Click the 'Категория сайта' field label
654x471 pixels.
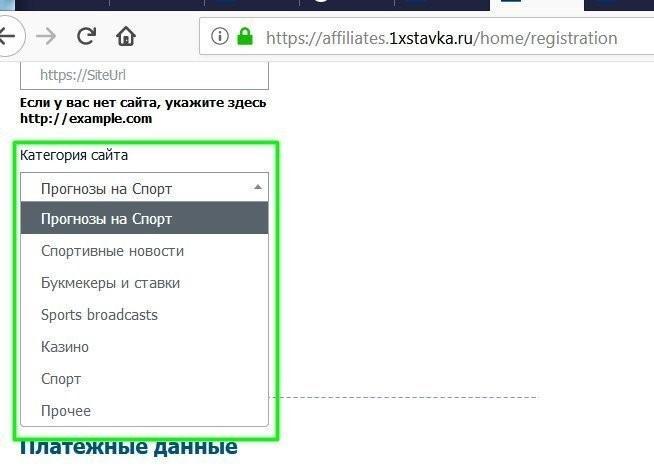click(x=74, y=155)
